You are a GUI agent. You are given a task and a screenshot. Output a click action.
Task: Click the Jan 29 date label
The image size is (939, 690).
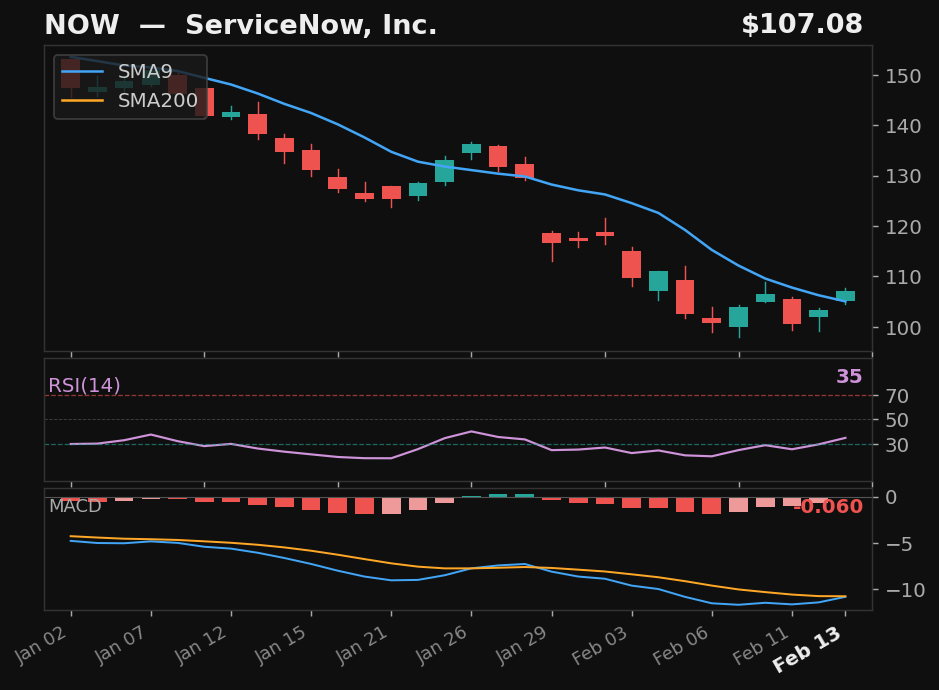pos(522,644)
